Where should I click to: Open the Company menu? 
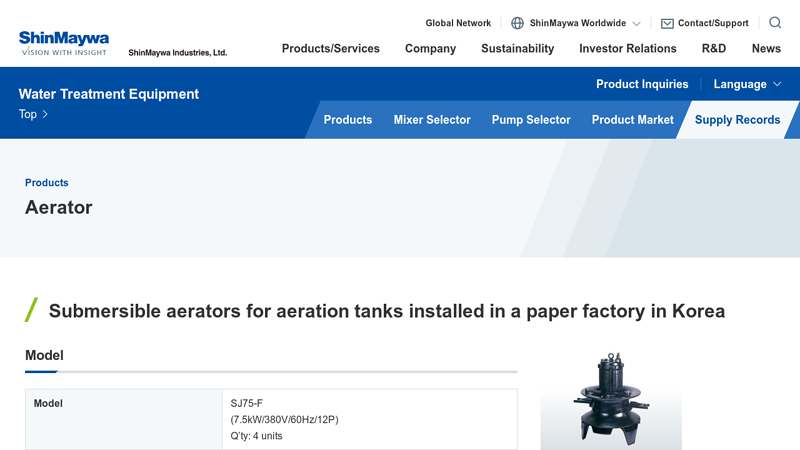(x=430, y=48)
